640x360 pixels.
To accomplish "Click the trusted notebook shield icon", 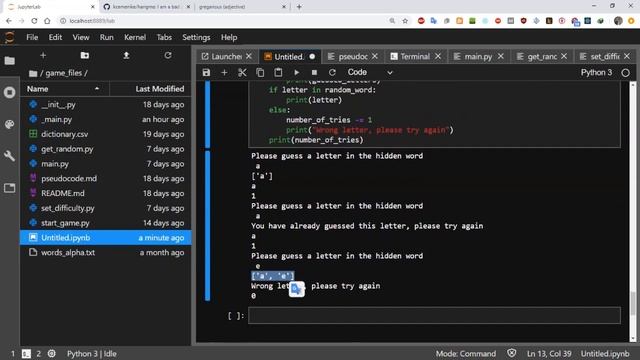I will coord(511,353).
